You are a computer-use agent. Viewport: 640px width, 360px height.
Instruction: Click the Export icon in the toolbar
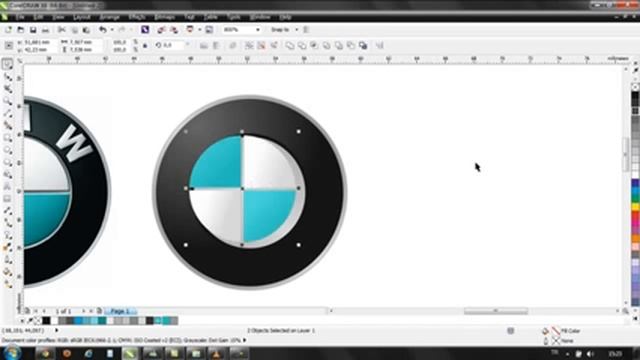174,30
